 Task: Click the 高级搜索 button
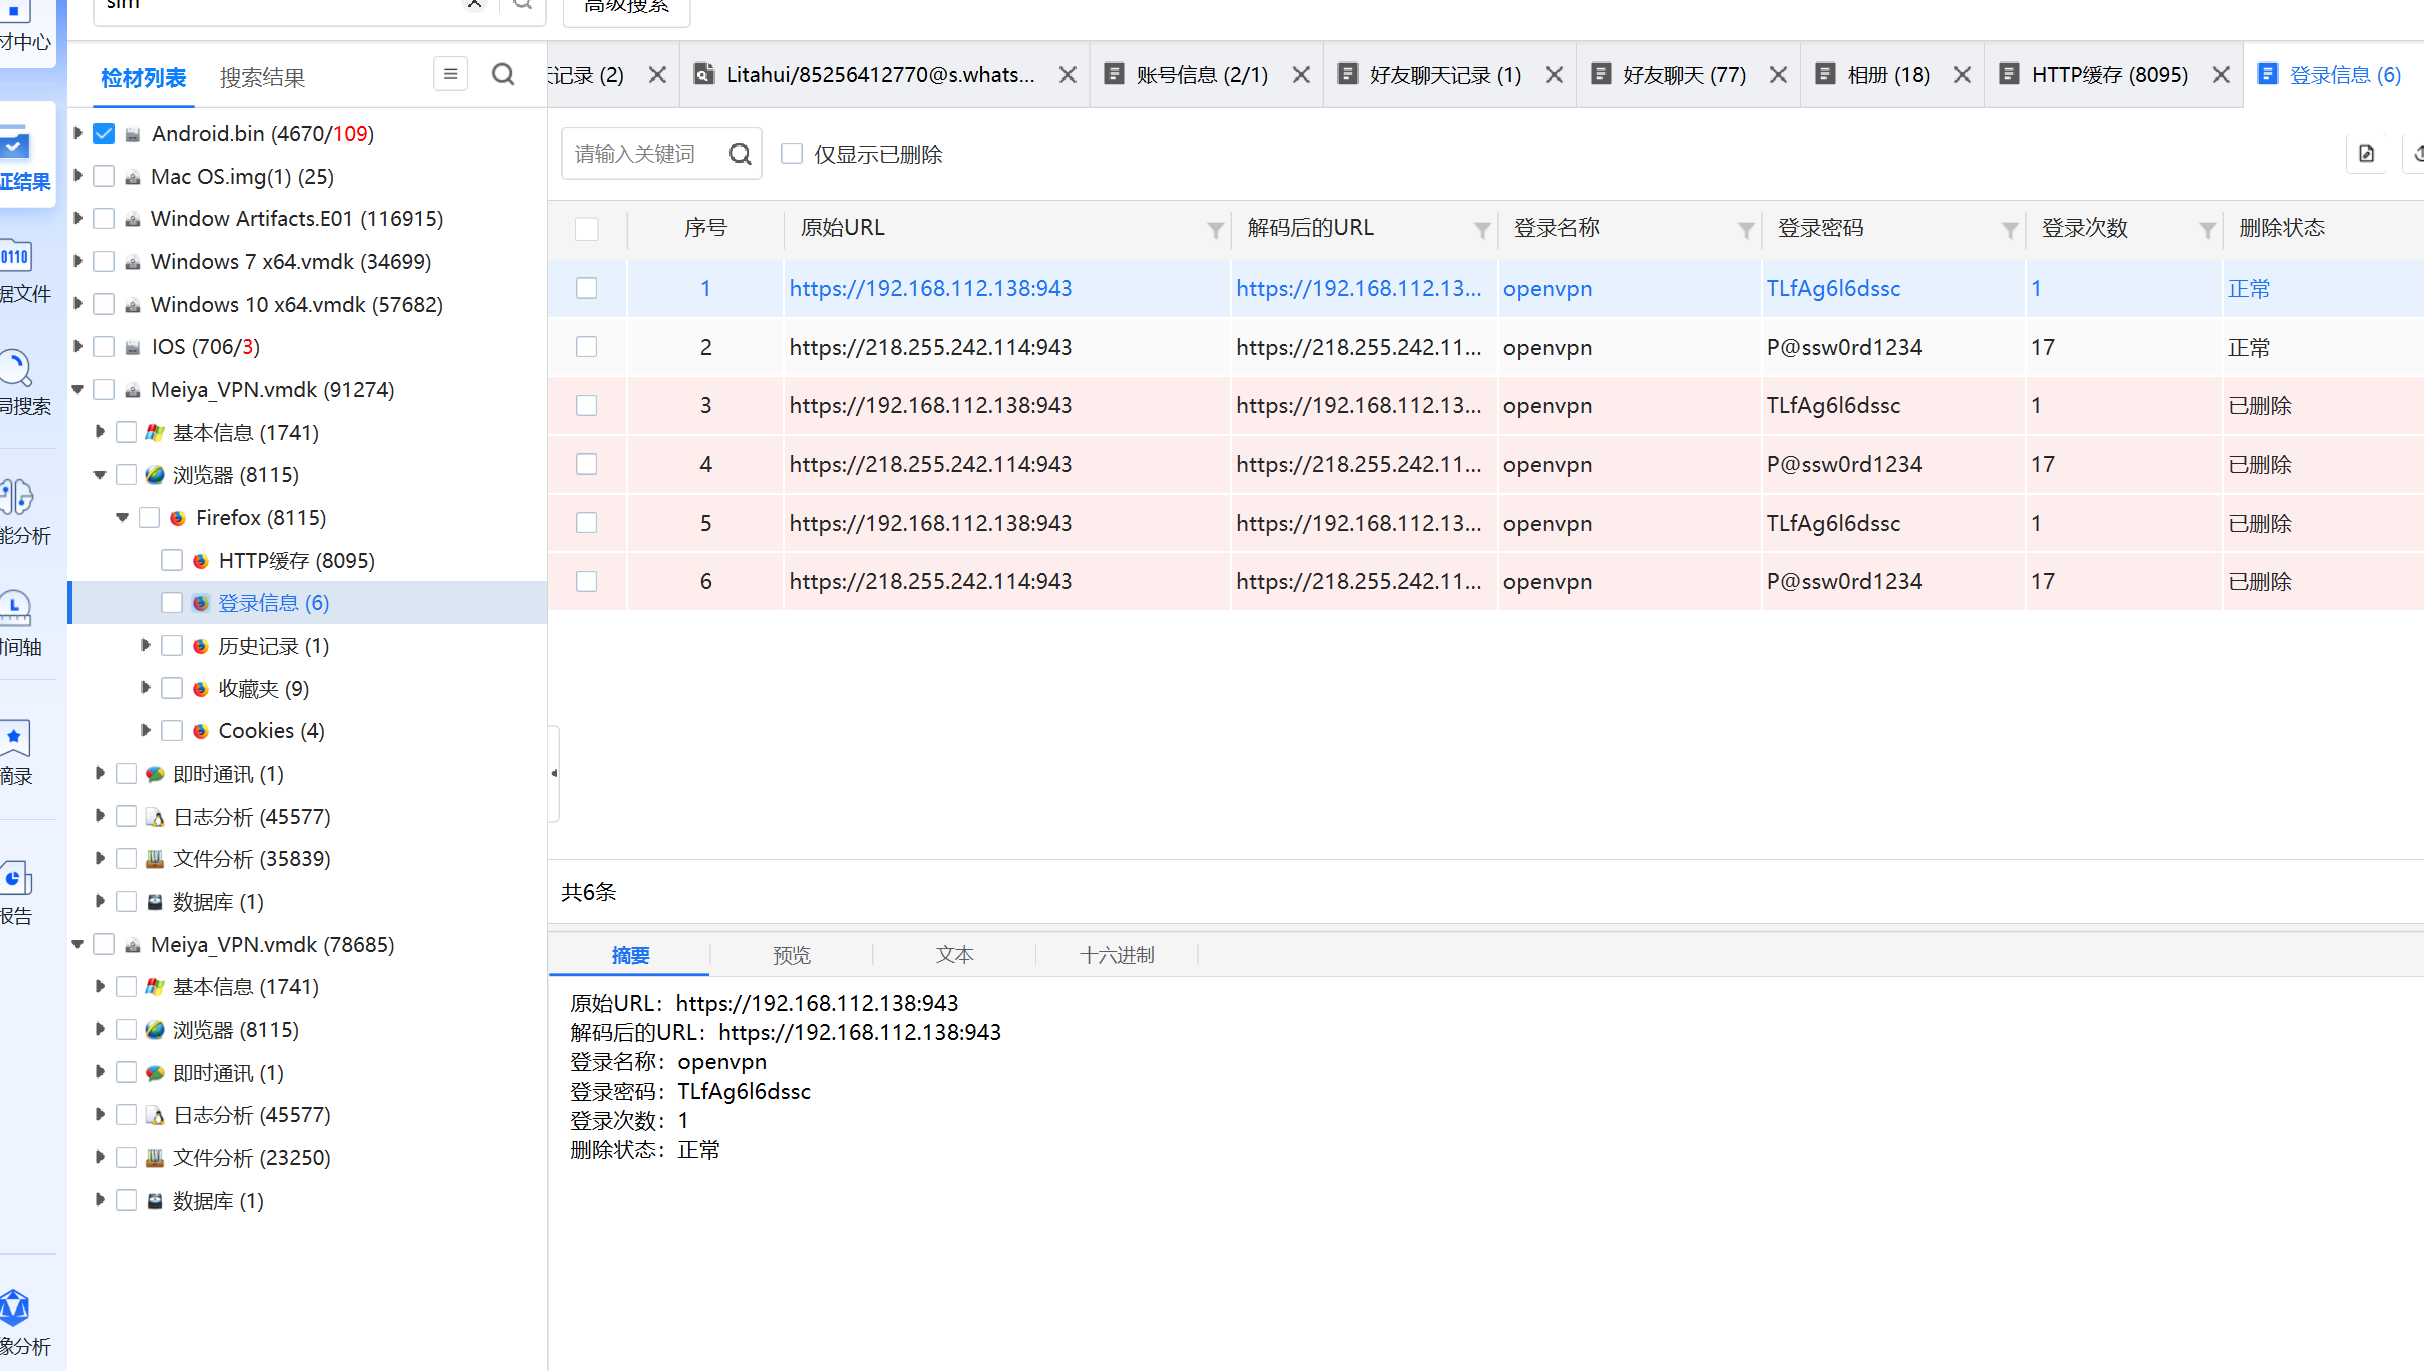pyautogui.click(x=627, y=8)
